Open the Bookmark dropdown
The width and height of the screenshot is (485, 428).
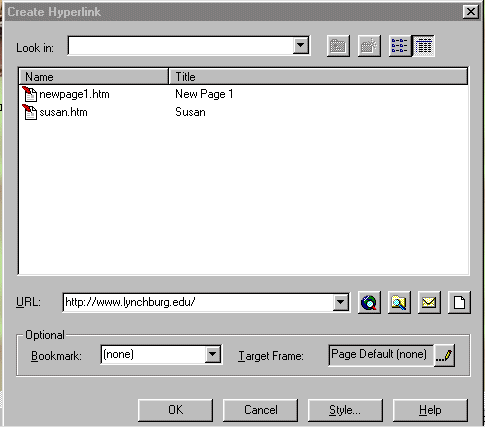coord(213,354)
